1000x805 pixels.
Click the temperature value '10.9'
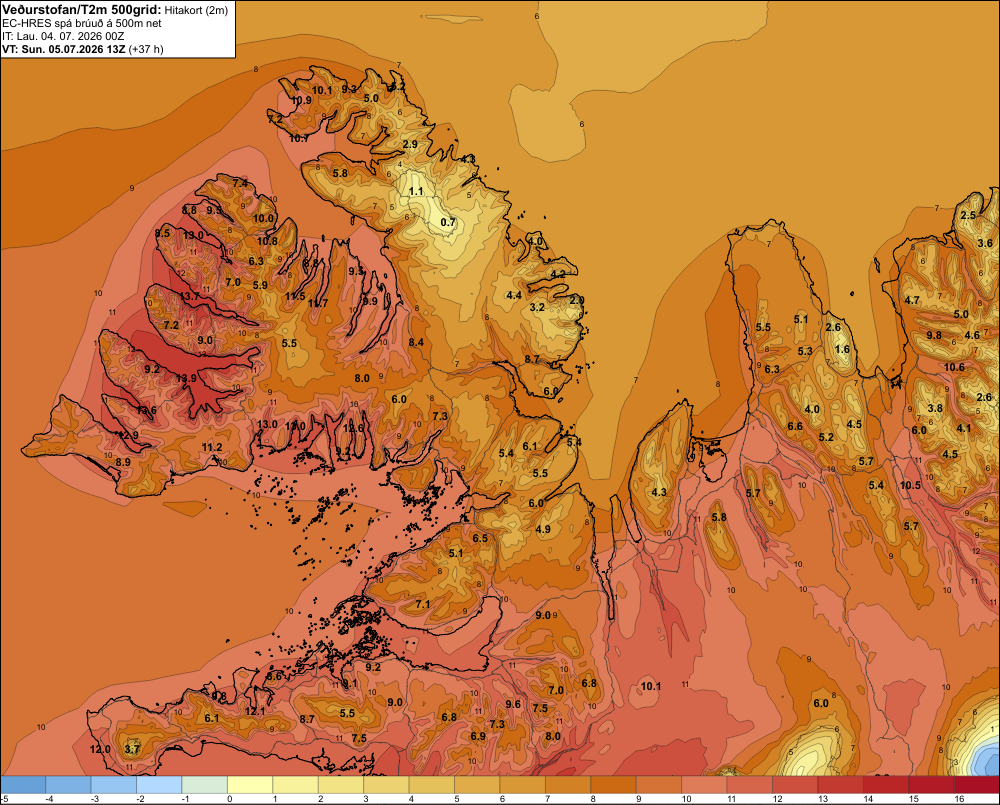(302, 100)
